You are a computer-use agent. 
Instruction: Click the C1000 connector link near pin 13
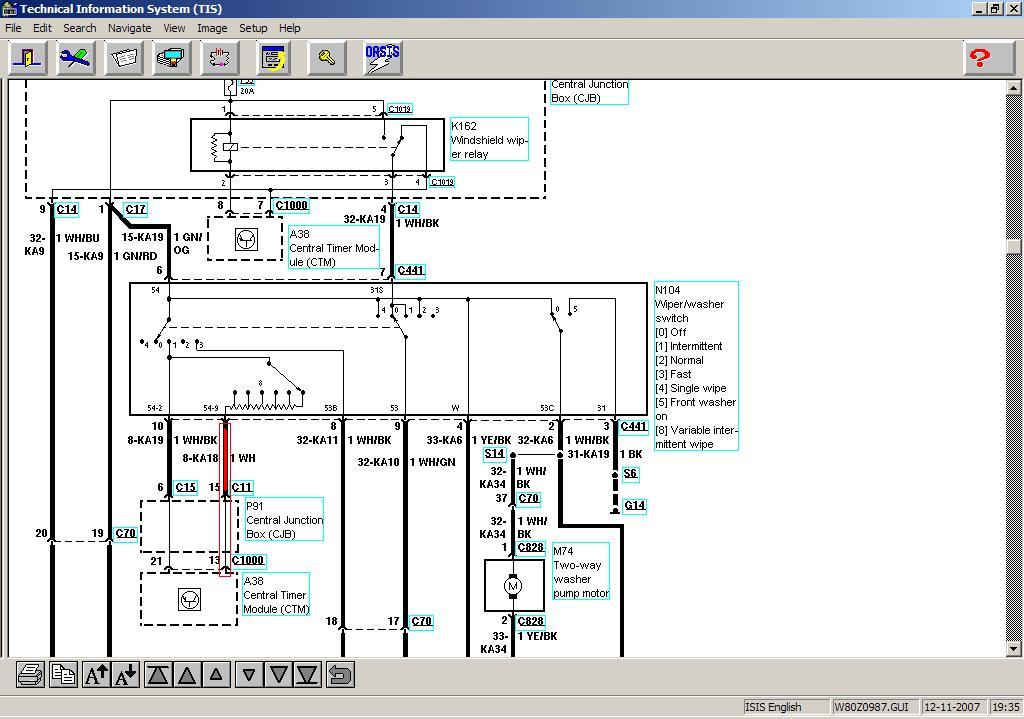[248, 561]
